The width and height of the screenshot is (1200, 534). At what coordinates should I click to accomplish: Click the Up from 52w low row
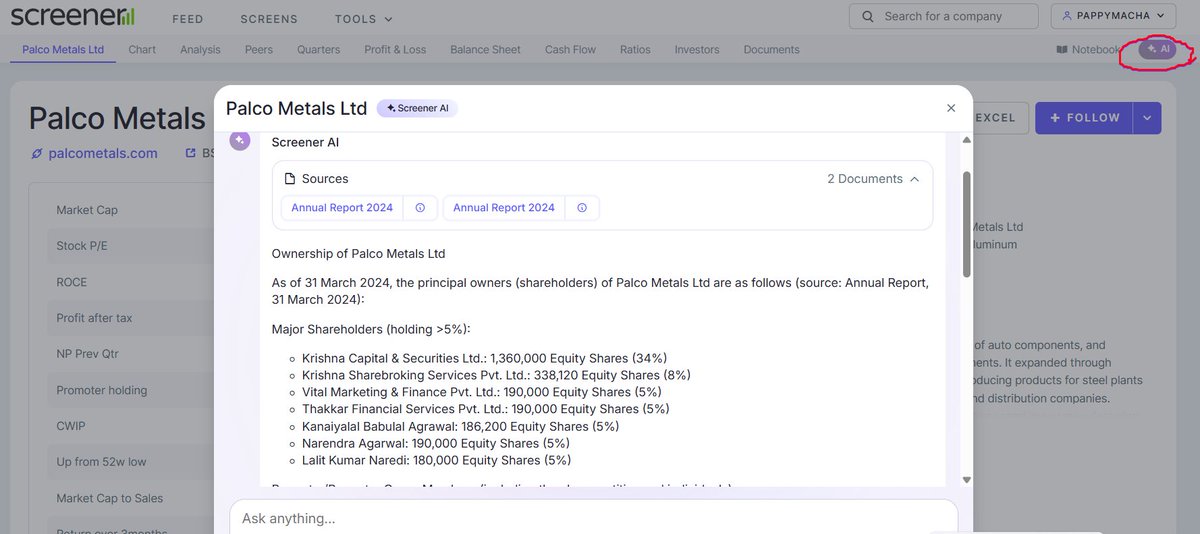coord(130,462)
